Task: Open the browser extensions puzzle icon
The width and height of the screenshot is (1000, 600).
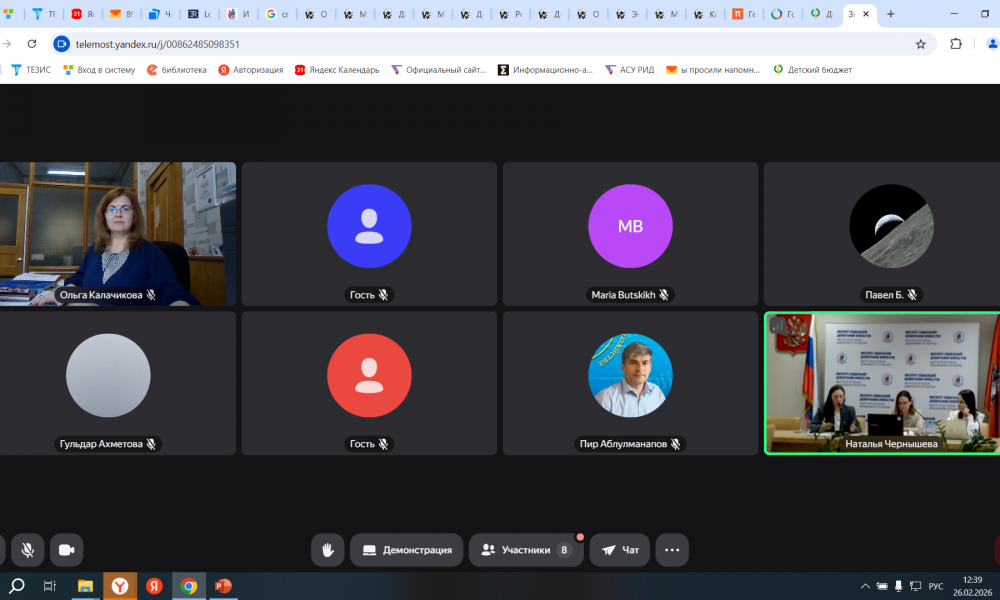Action: point(956,44)
